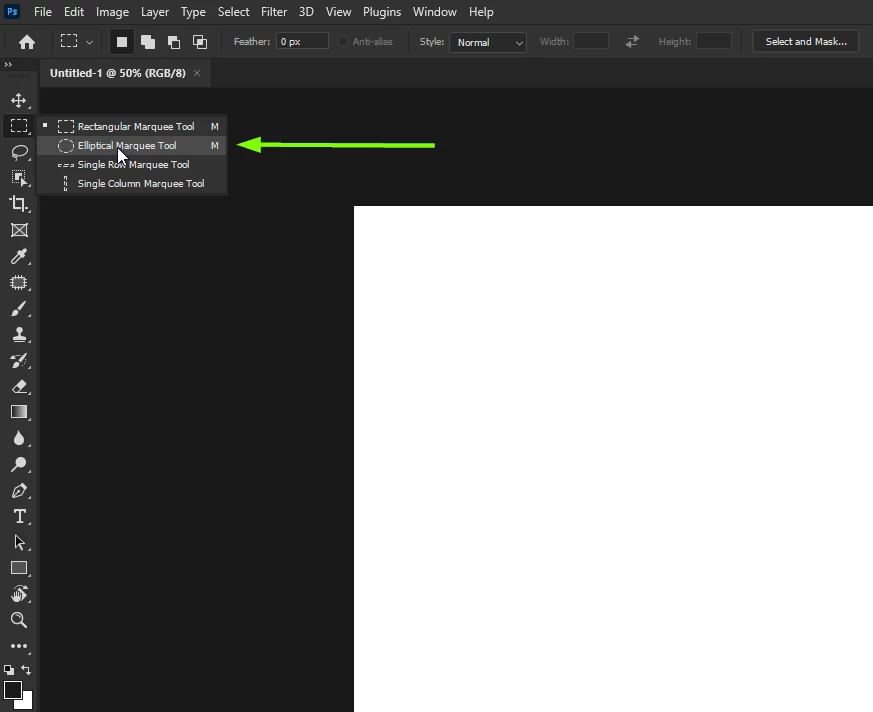873x712 pixels.
Task: Select the Clone Stamp tool
Action: coord(19,334)
